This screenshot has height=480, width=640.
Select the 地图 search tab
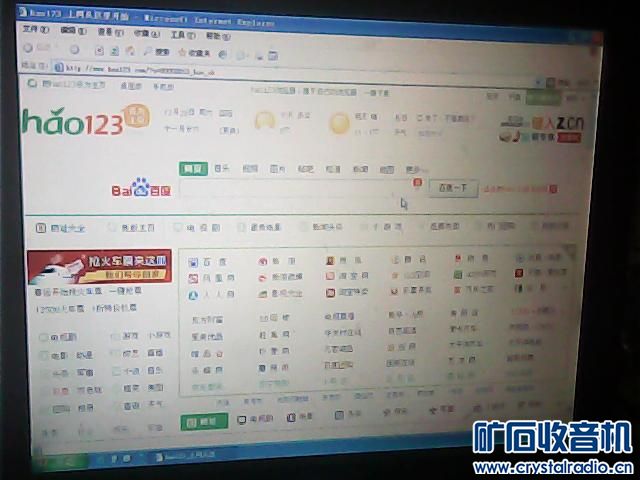point(387,169)
